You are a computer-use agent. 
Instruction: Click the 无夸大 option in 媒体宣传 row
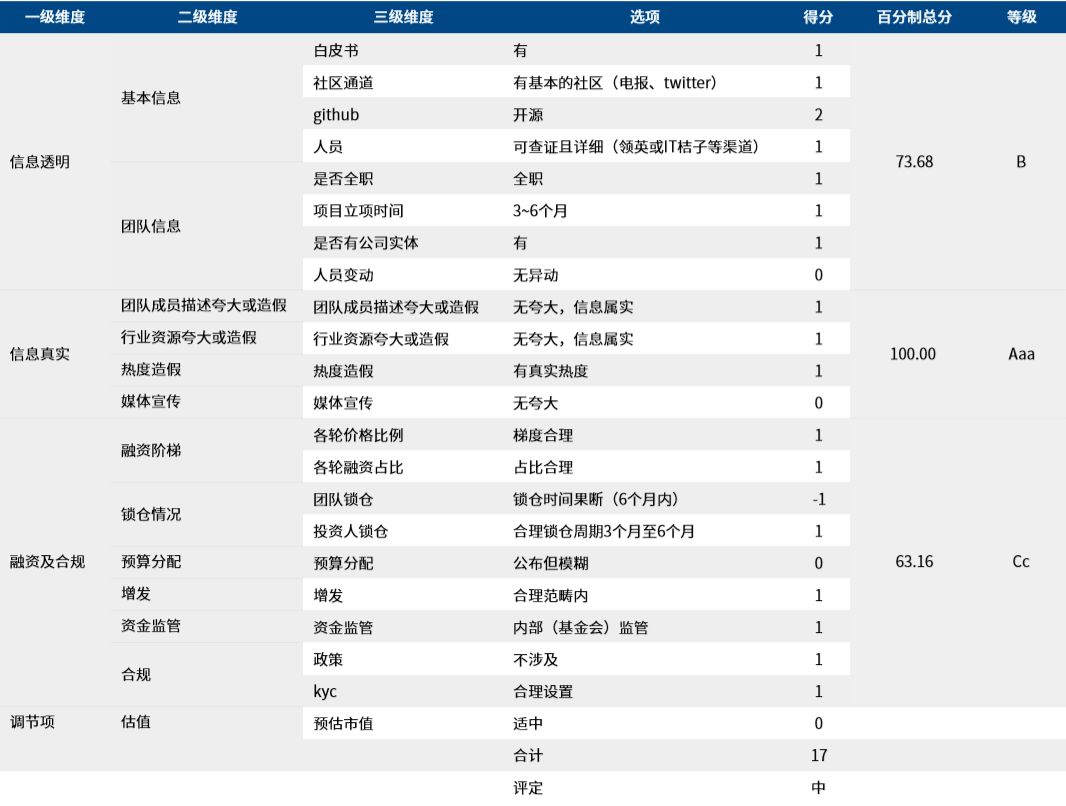(x=536, y=404)
